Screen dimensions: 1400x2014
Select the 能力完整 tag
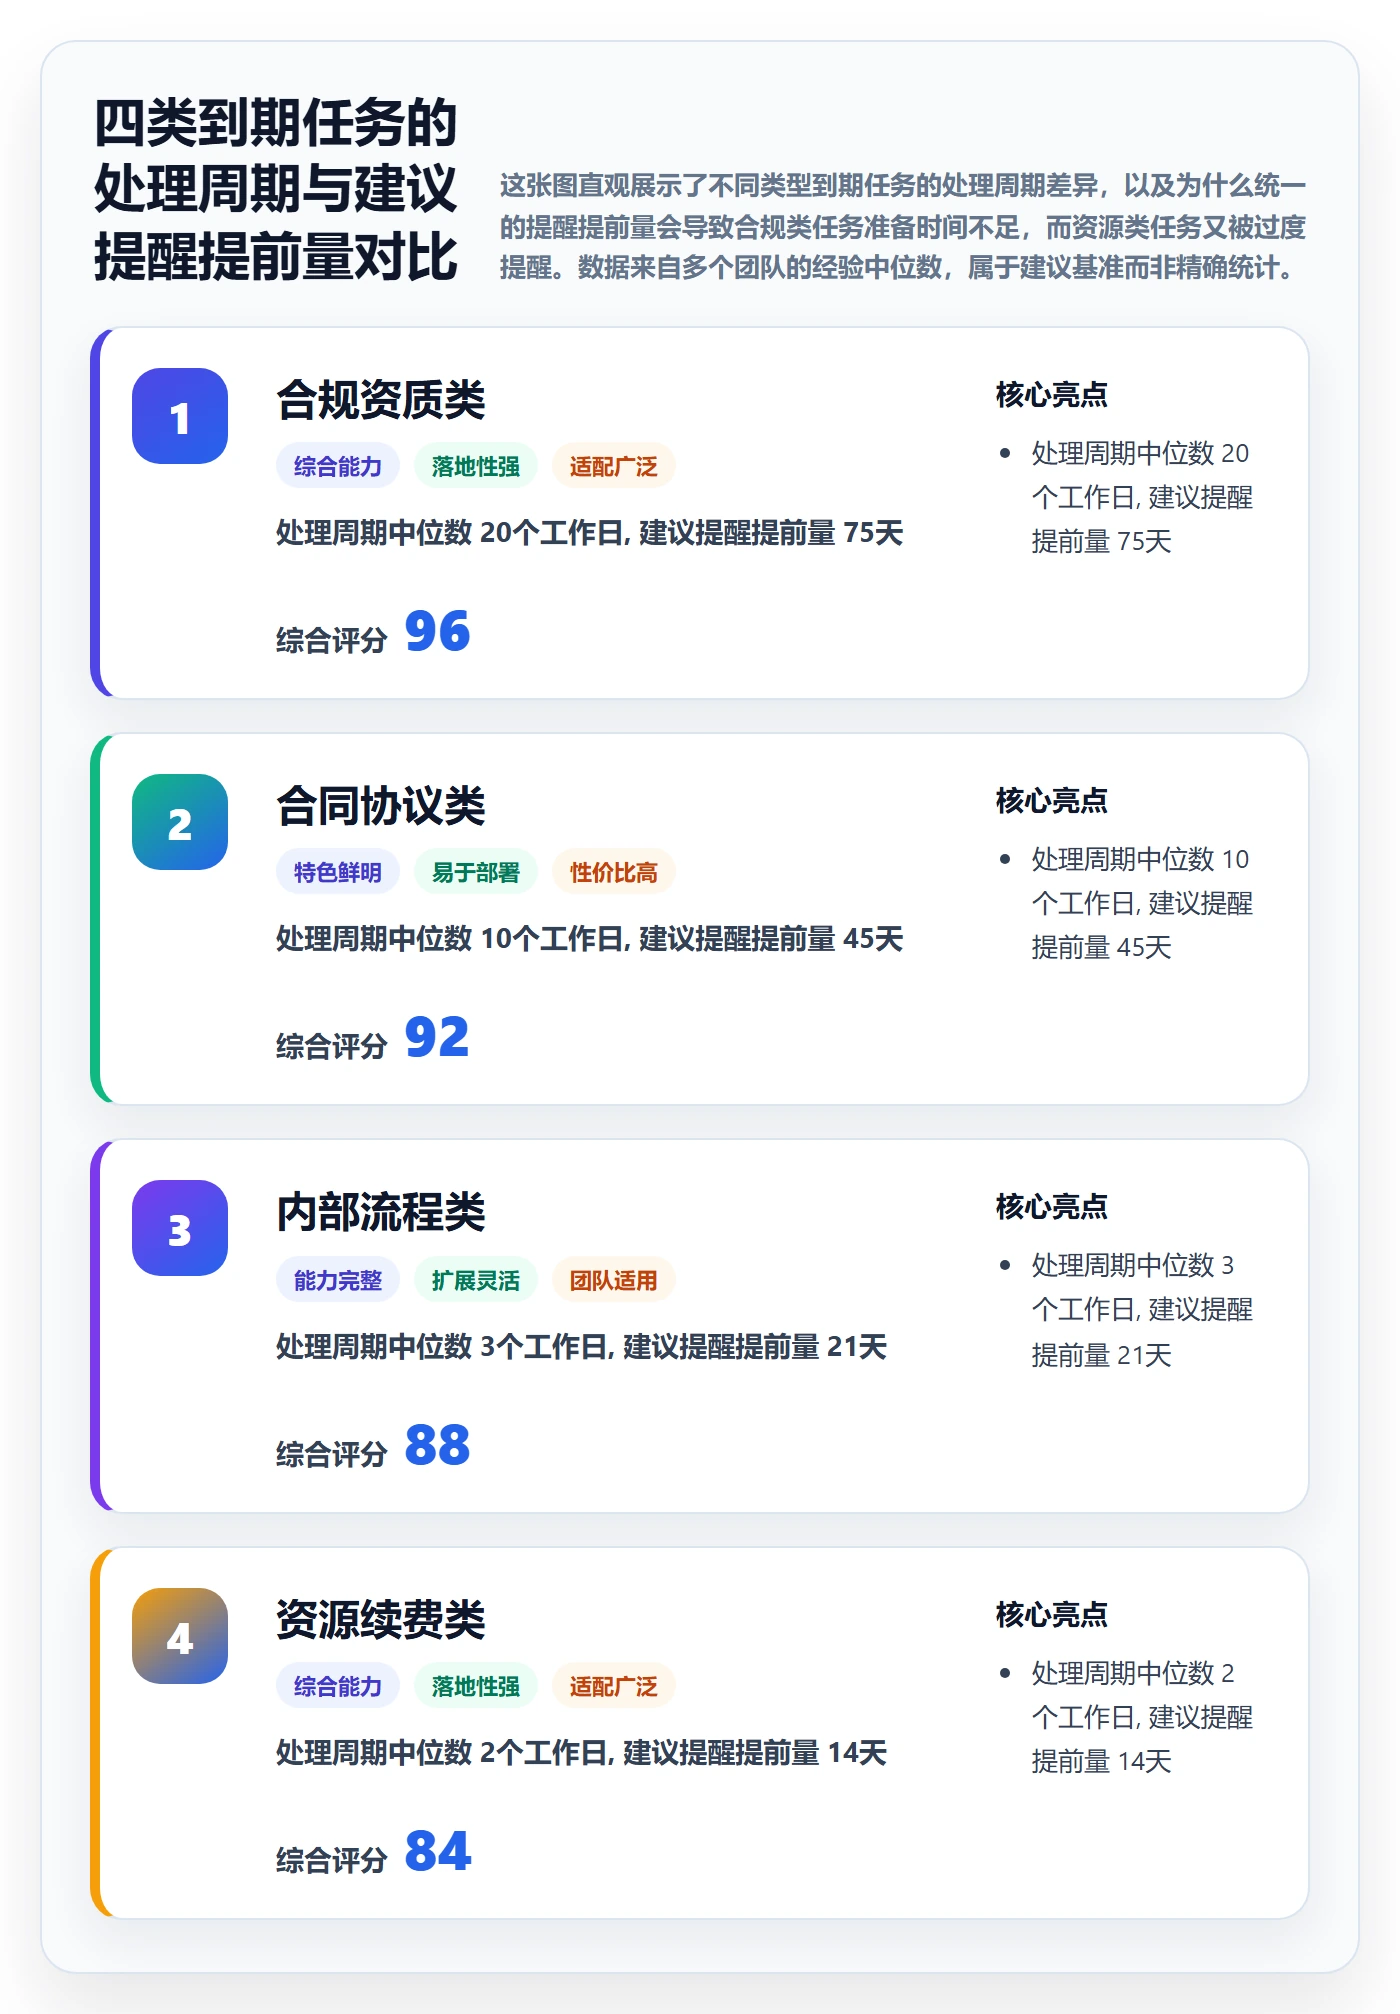tap(338, 1280)
